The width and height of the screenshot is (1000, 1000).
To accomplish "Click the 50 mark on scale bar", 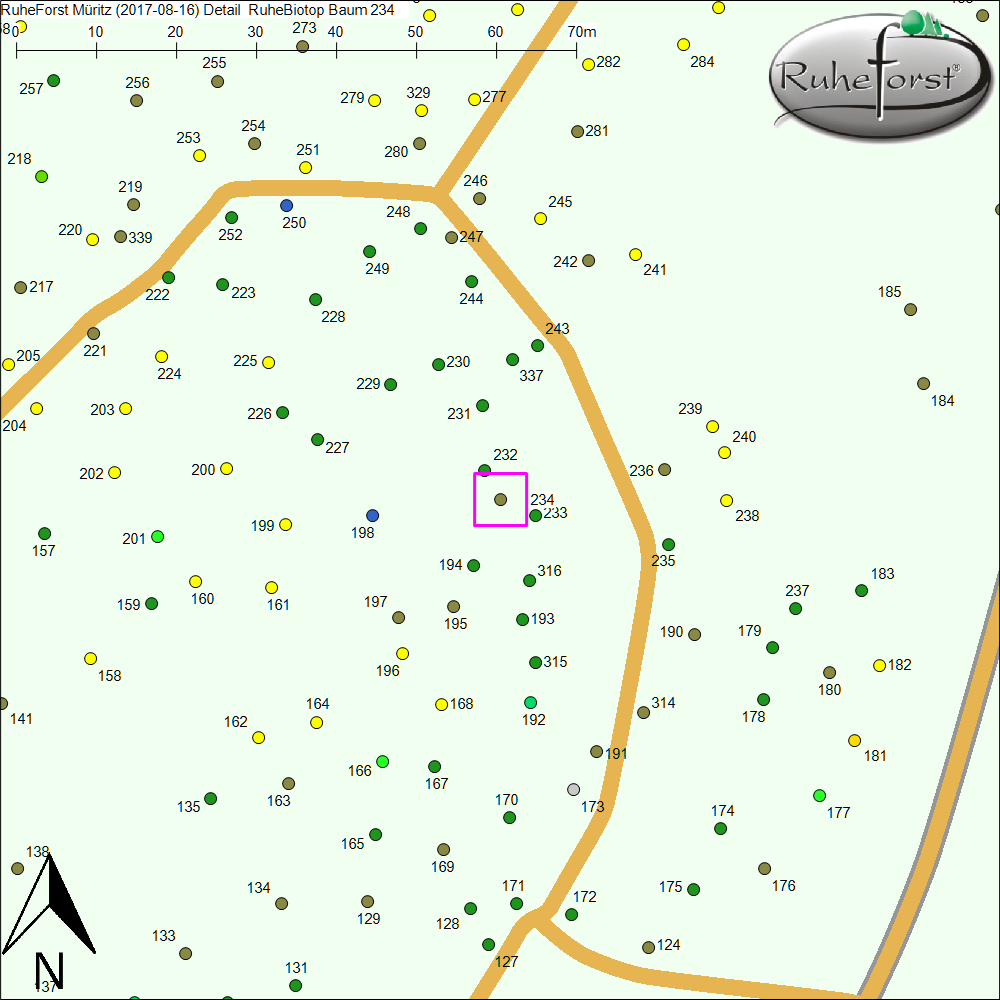I will click(x=415, y=47).
